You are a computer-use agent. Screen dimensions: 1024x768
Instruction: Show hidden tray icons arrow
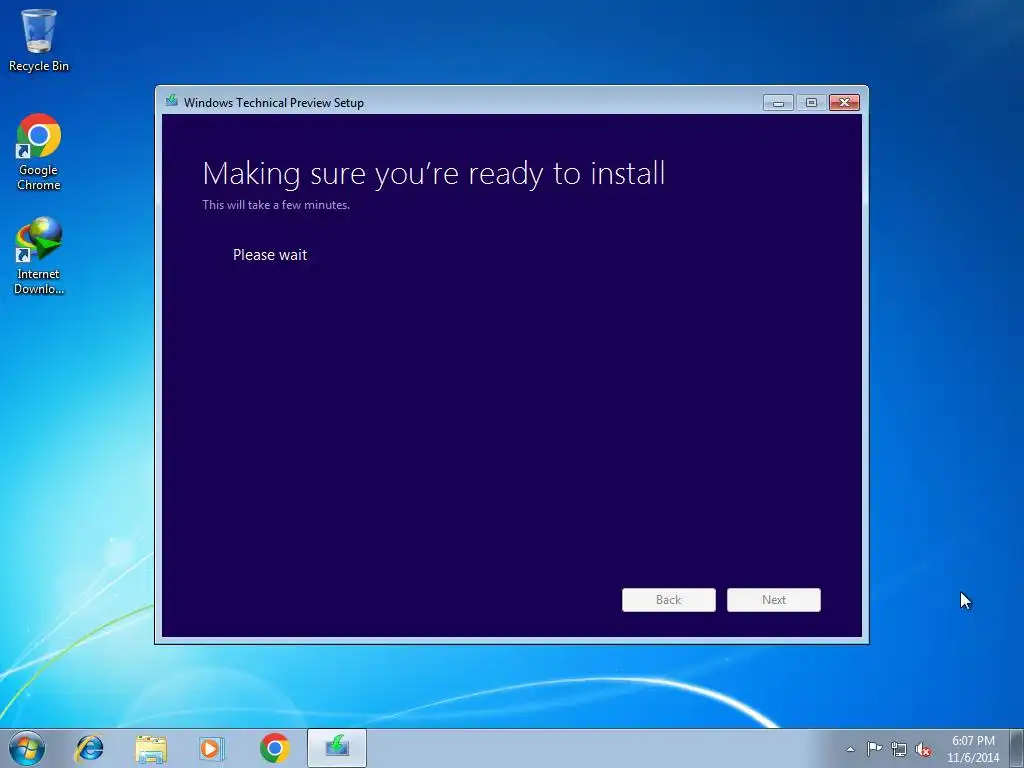[850, 749]
